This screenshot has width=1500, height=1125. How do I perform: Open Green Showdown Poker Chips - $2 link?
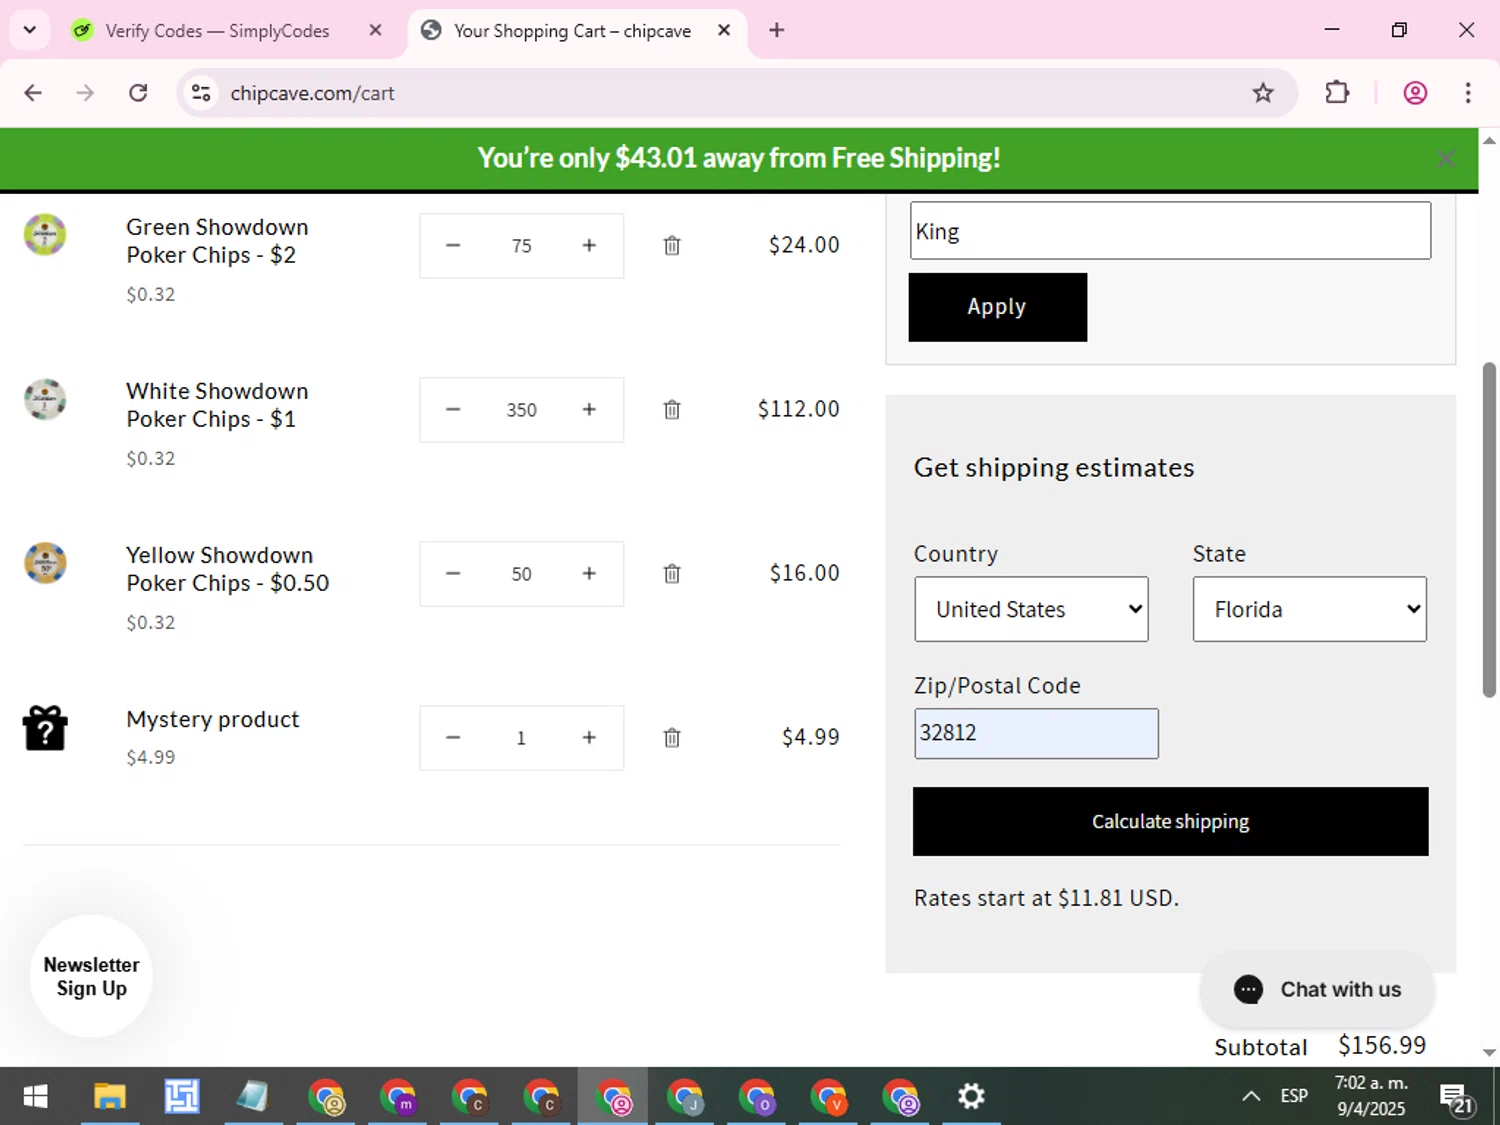point(217,241)
